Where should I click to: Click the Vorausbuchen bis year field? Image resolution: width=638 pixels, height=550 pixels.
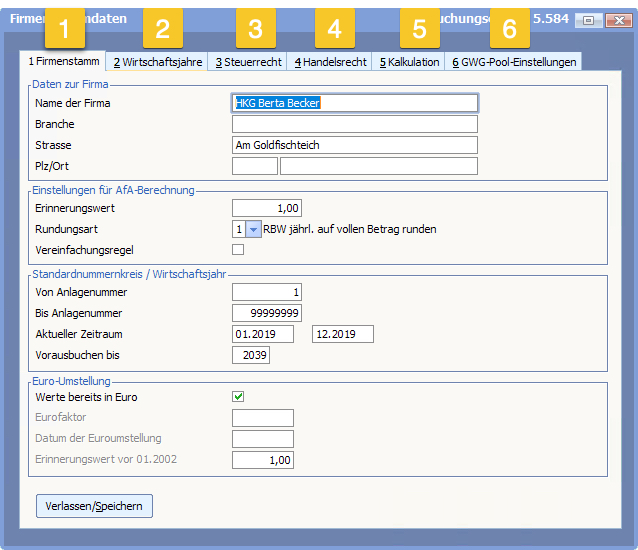250,355
